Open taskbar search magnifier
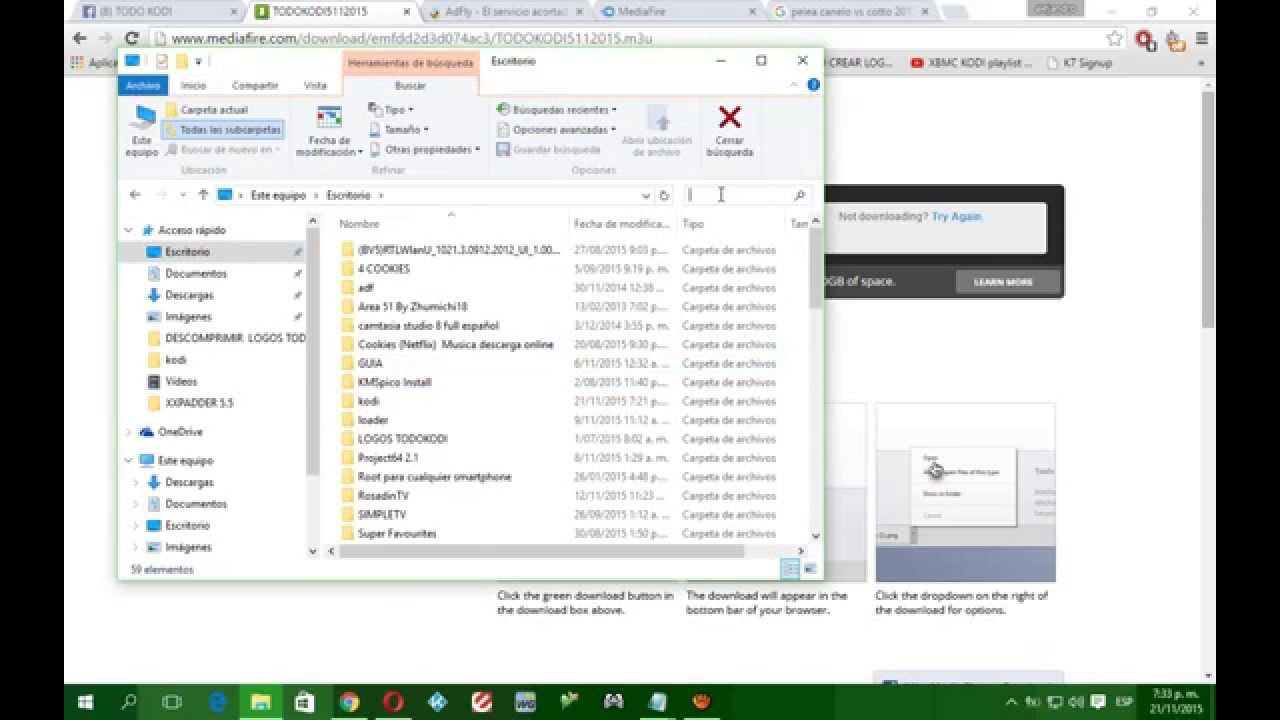Viewport: 1280px width, 720px height. [x=128, y=702]
